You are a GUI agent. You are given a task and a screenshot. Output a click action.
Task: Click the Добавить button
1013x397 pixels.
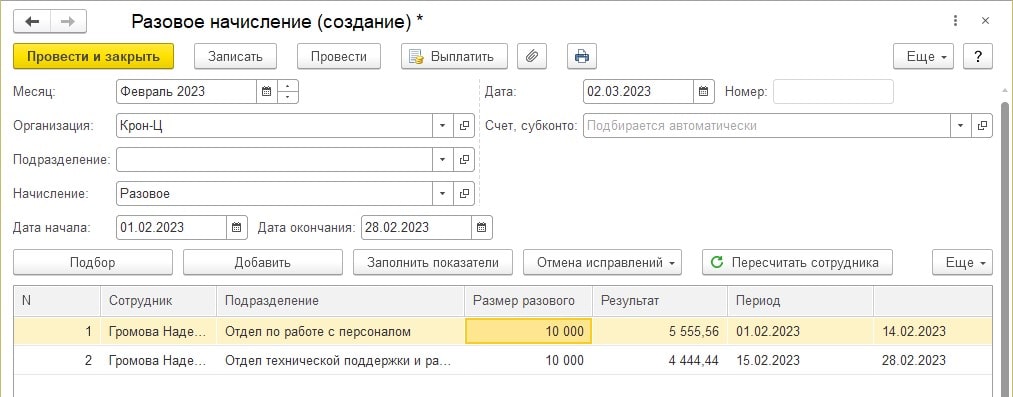click(x=262, y=262)
